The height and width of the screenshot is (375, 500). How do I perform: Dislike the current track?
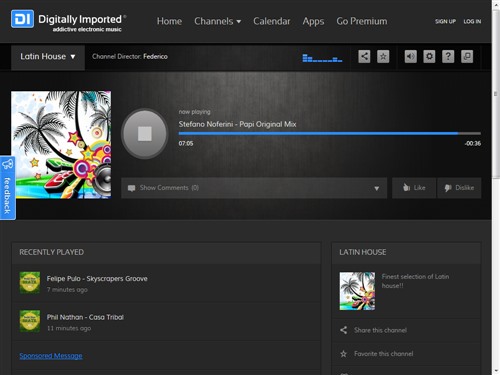pos(459,188)
